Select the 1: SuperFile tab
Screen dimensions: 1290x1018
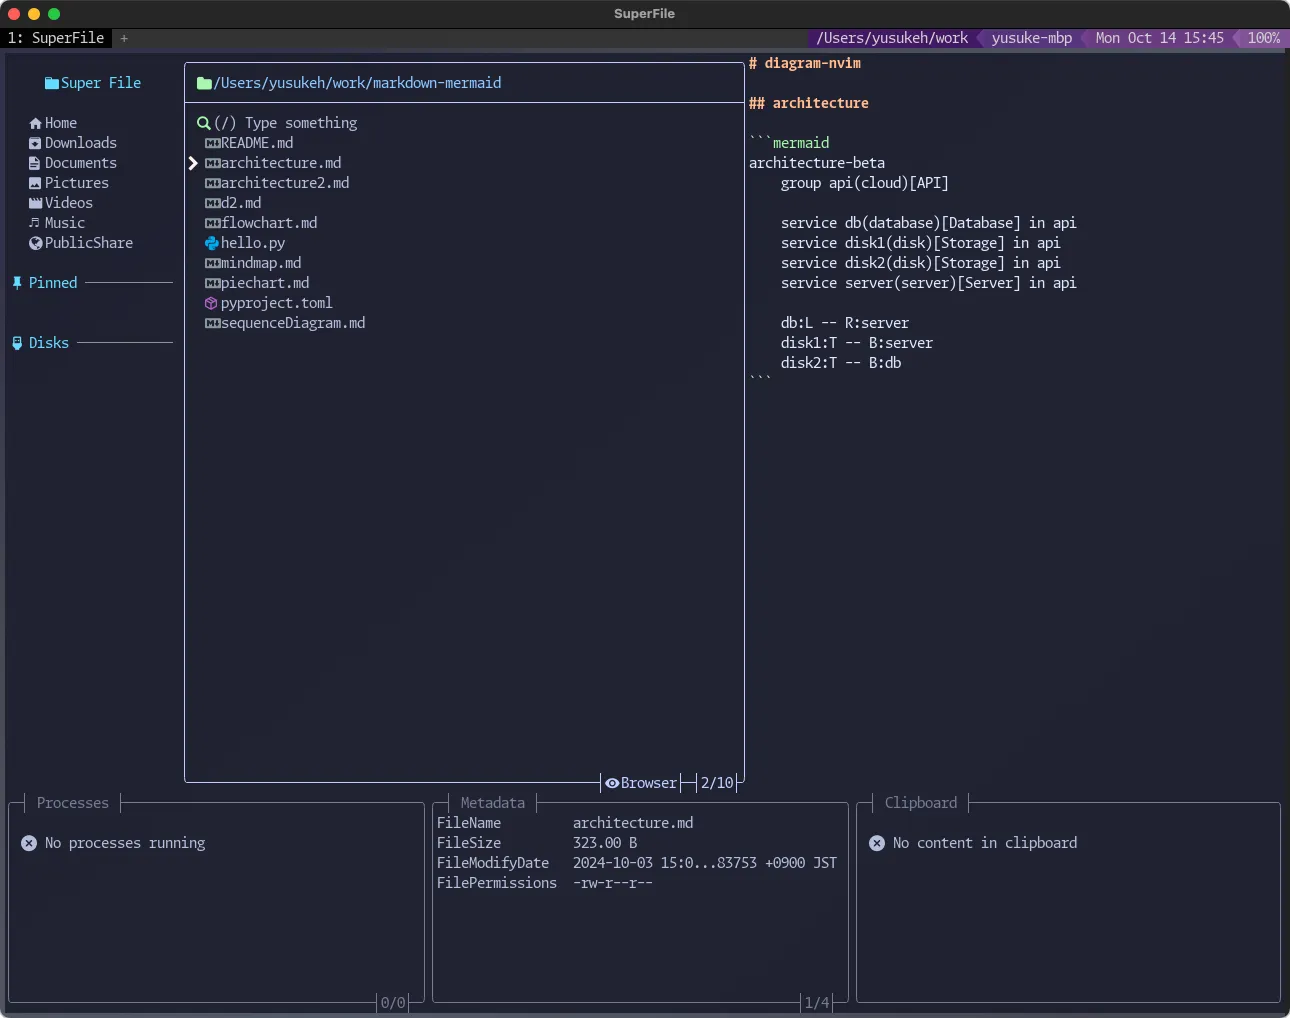(x=56, y=38)
